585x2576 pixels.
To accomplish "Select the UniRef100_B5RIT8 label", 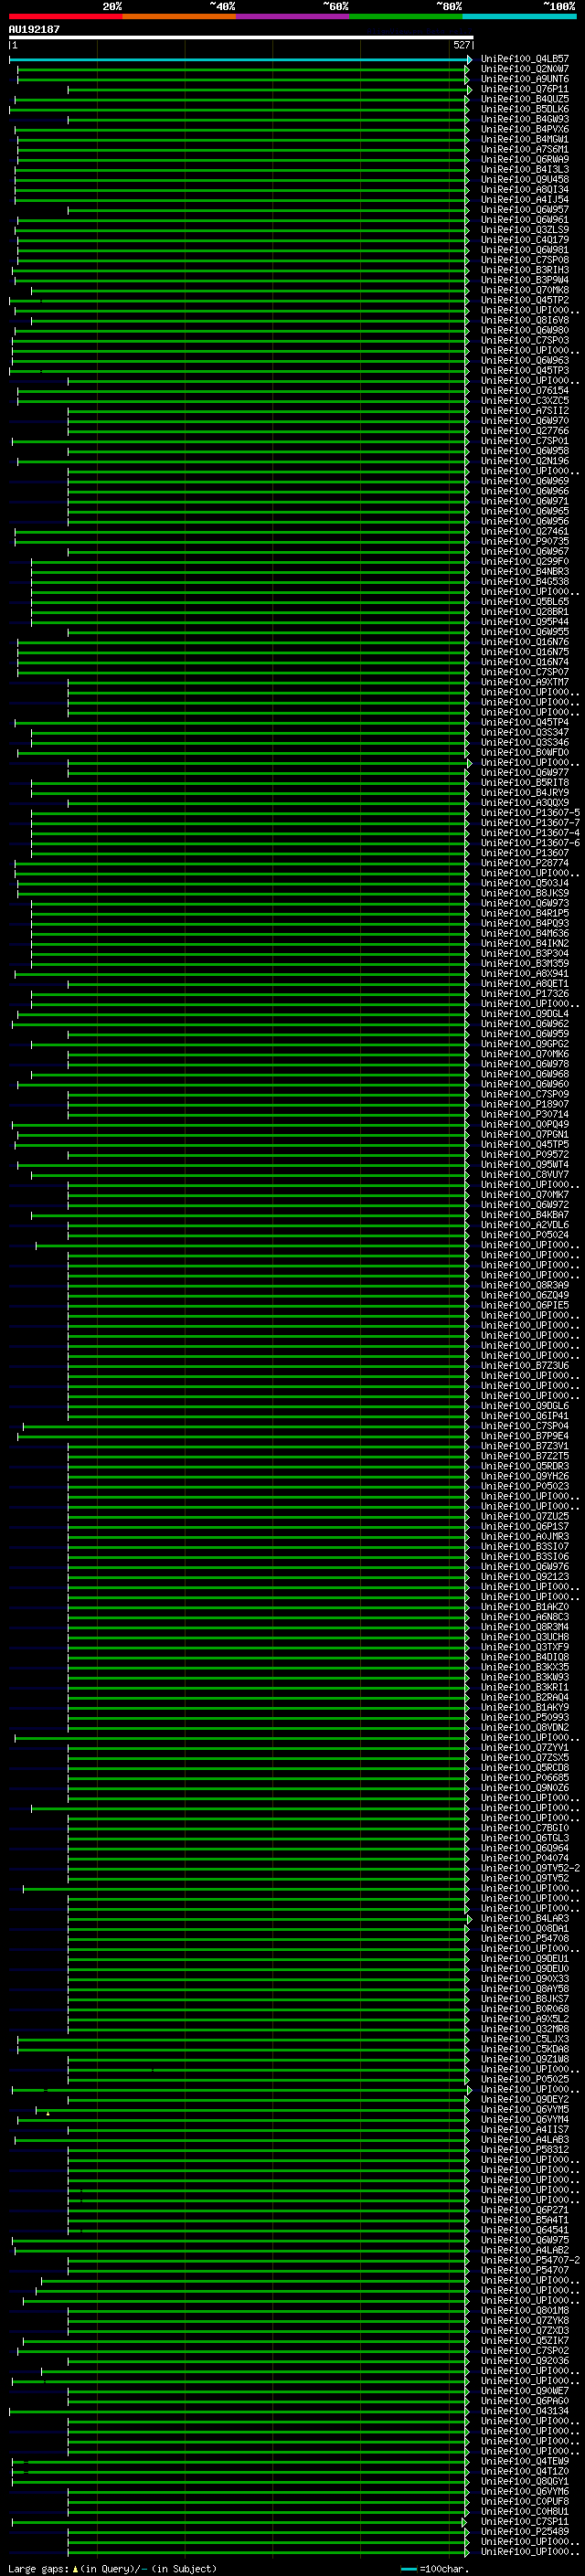I will (525, 782).
